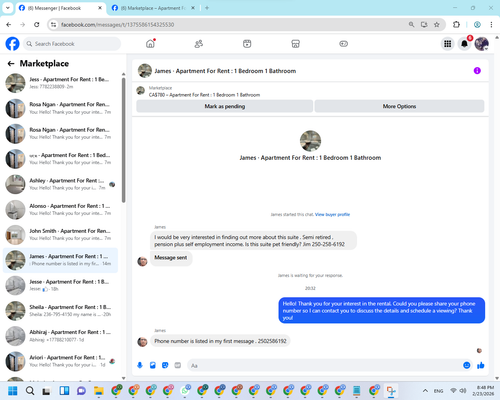Open the Chrome three-dot menu
This screenshot has width=500, height=400.
491,24
